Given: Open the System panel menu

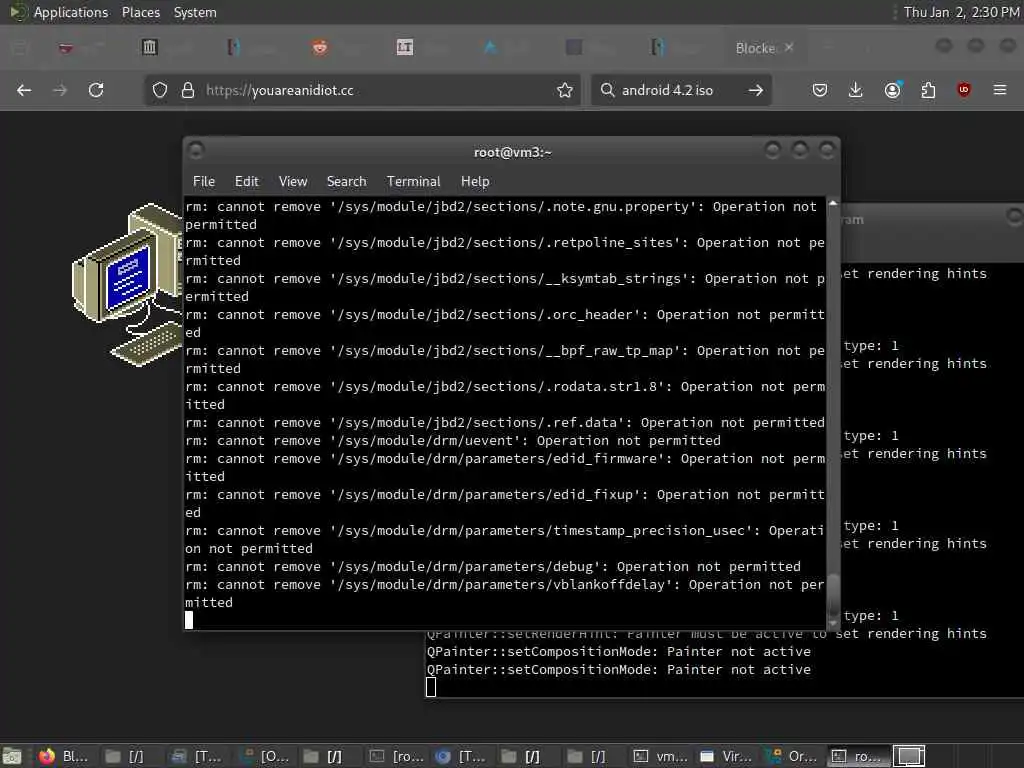Looking at the screenshot, I should [x=195, y=12].
